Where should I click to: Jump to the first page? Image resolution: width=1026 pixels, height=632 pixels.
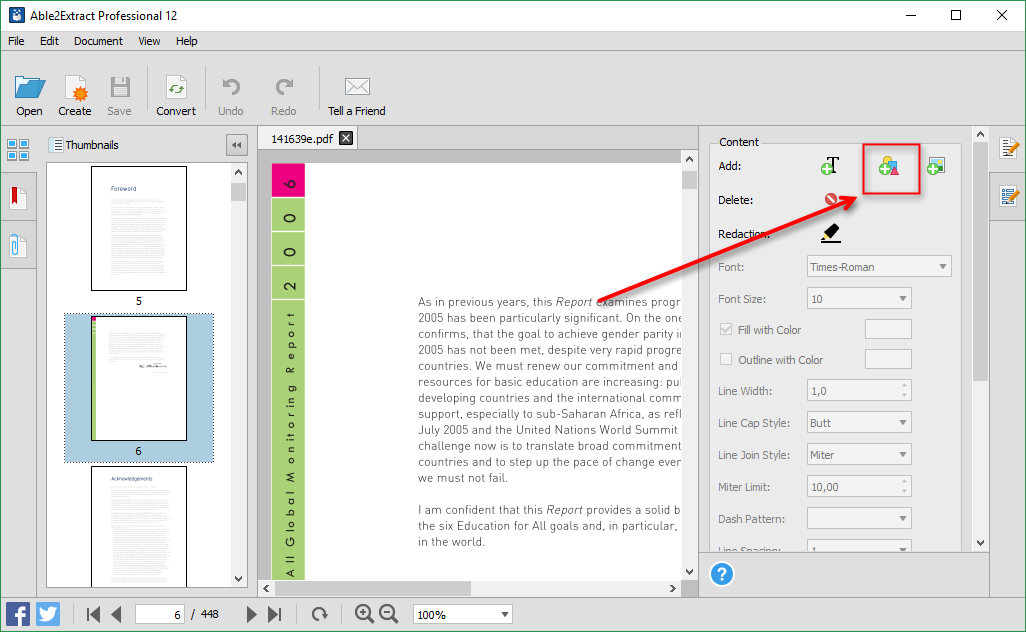point(94,614)
